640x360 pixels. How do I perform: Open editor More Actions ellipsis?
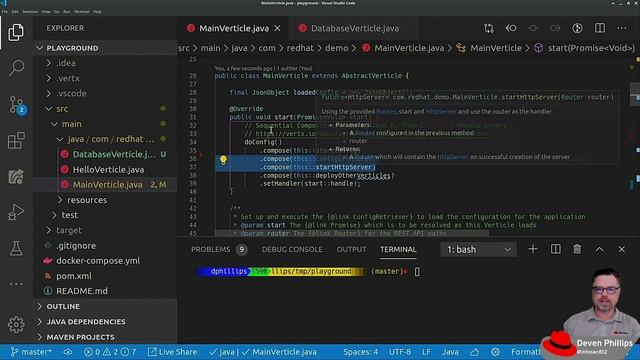[622, 28]
